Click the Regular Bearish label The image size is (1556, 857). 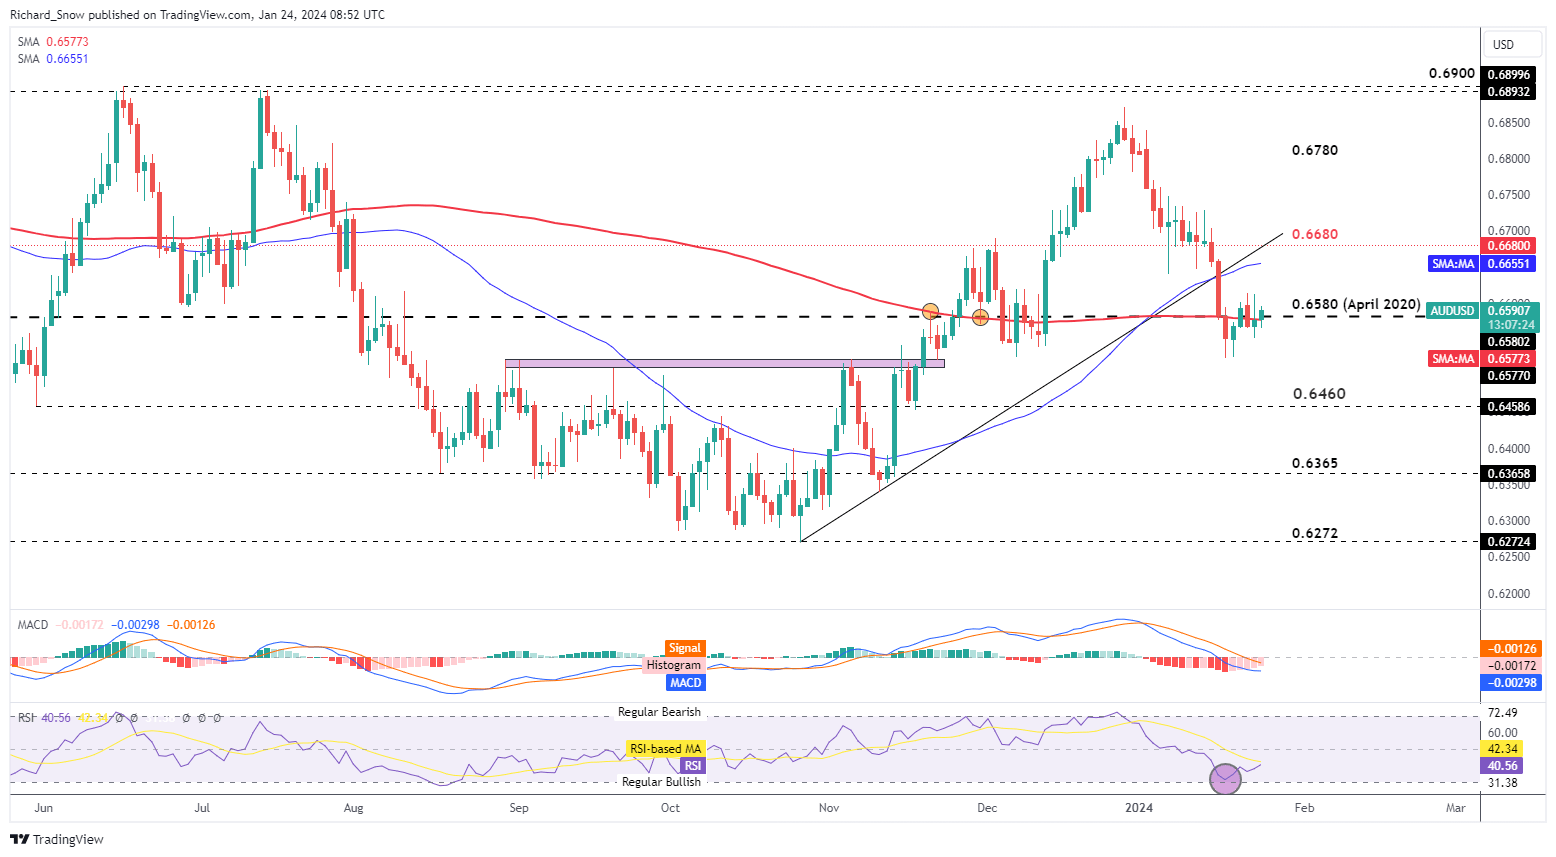660,712
